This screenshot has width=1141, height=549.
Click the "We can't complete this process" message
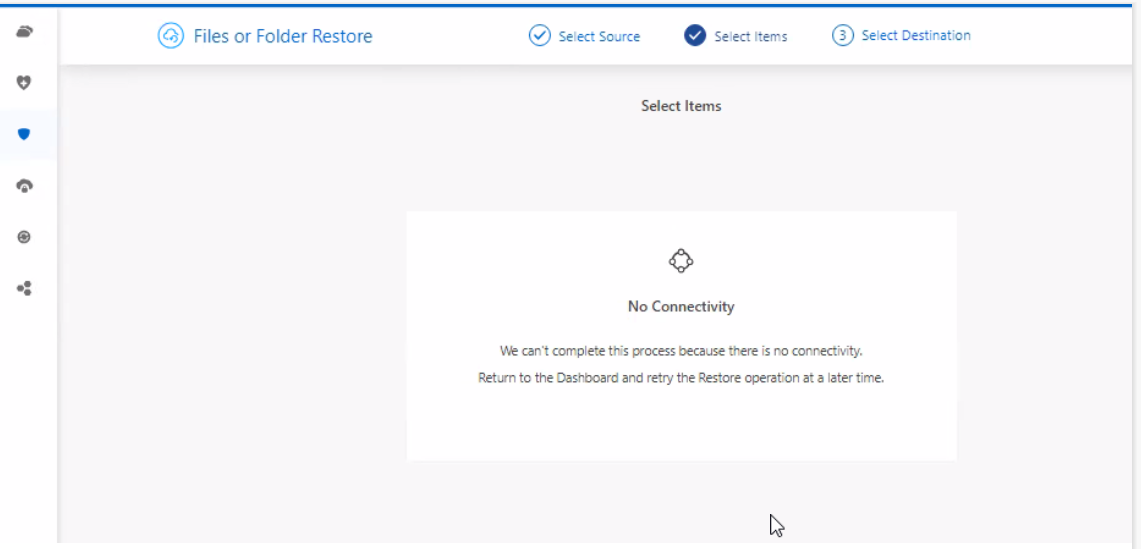coord(681,351)
